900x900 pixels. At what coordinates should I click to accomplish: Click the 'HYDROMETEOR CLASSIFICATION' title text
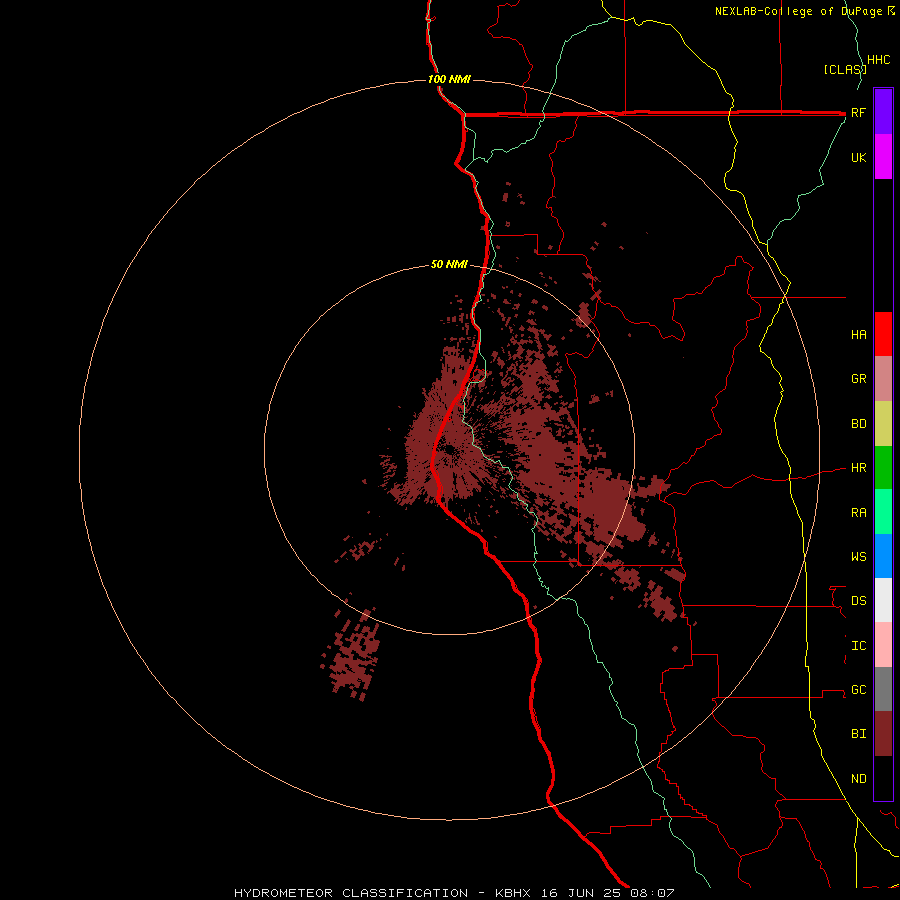coord(351,893)
